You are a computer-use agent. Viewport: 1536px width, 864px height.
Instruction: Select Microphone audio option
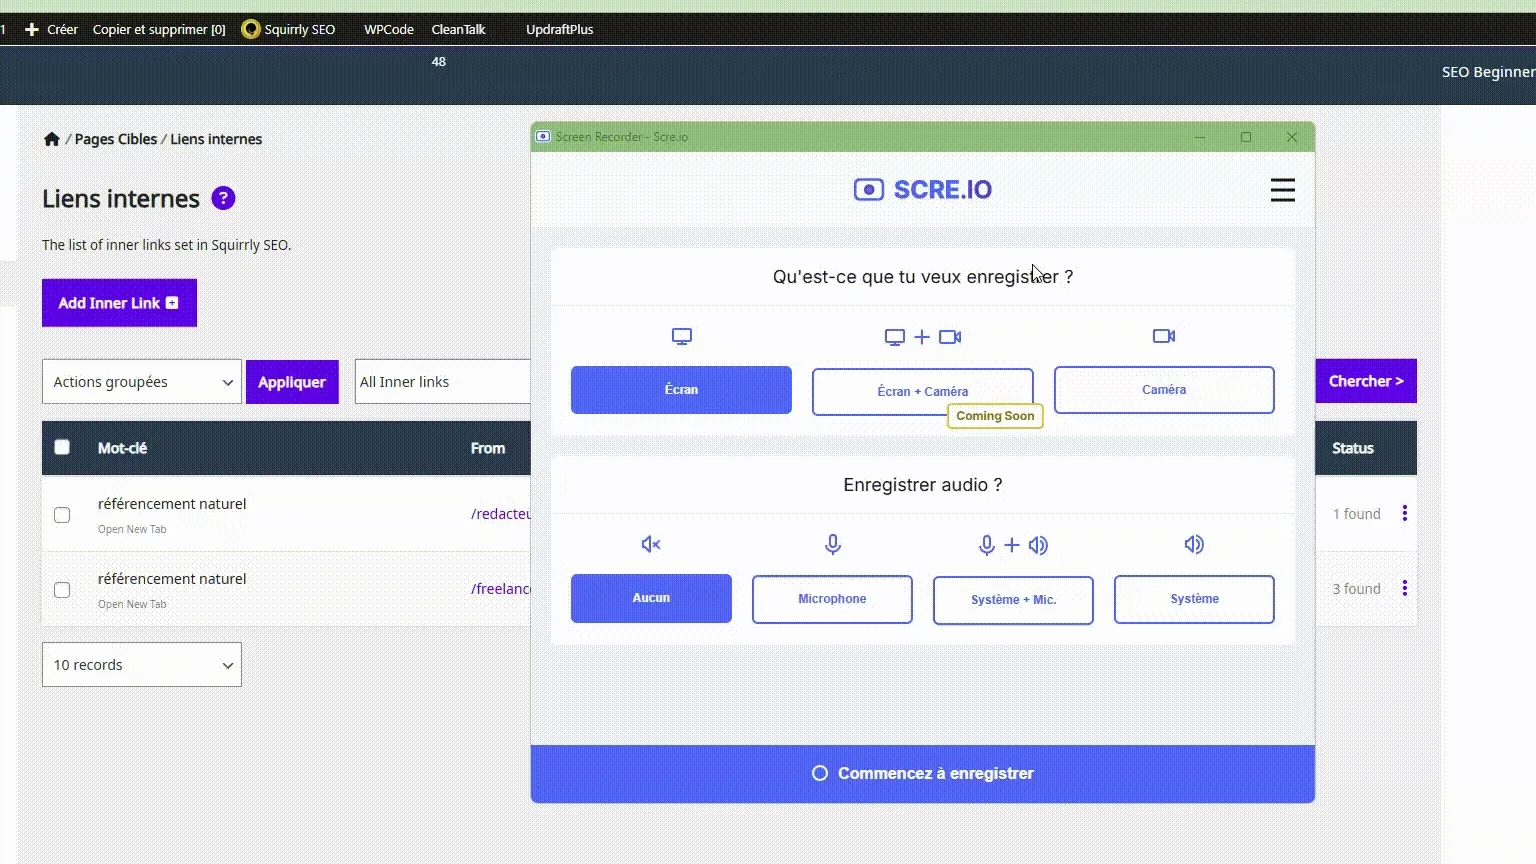pyautogui.click(x=832, y=599)
